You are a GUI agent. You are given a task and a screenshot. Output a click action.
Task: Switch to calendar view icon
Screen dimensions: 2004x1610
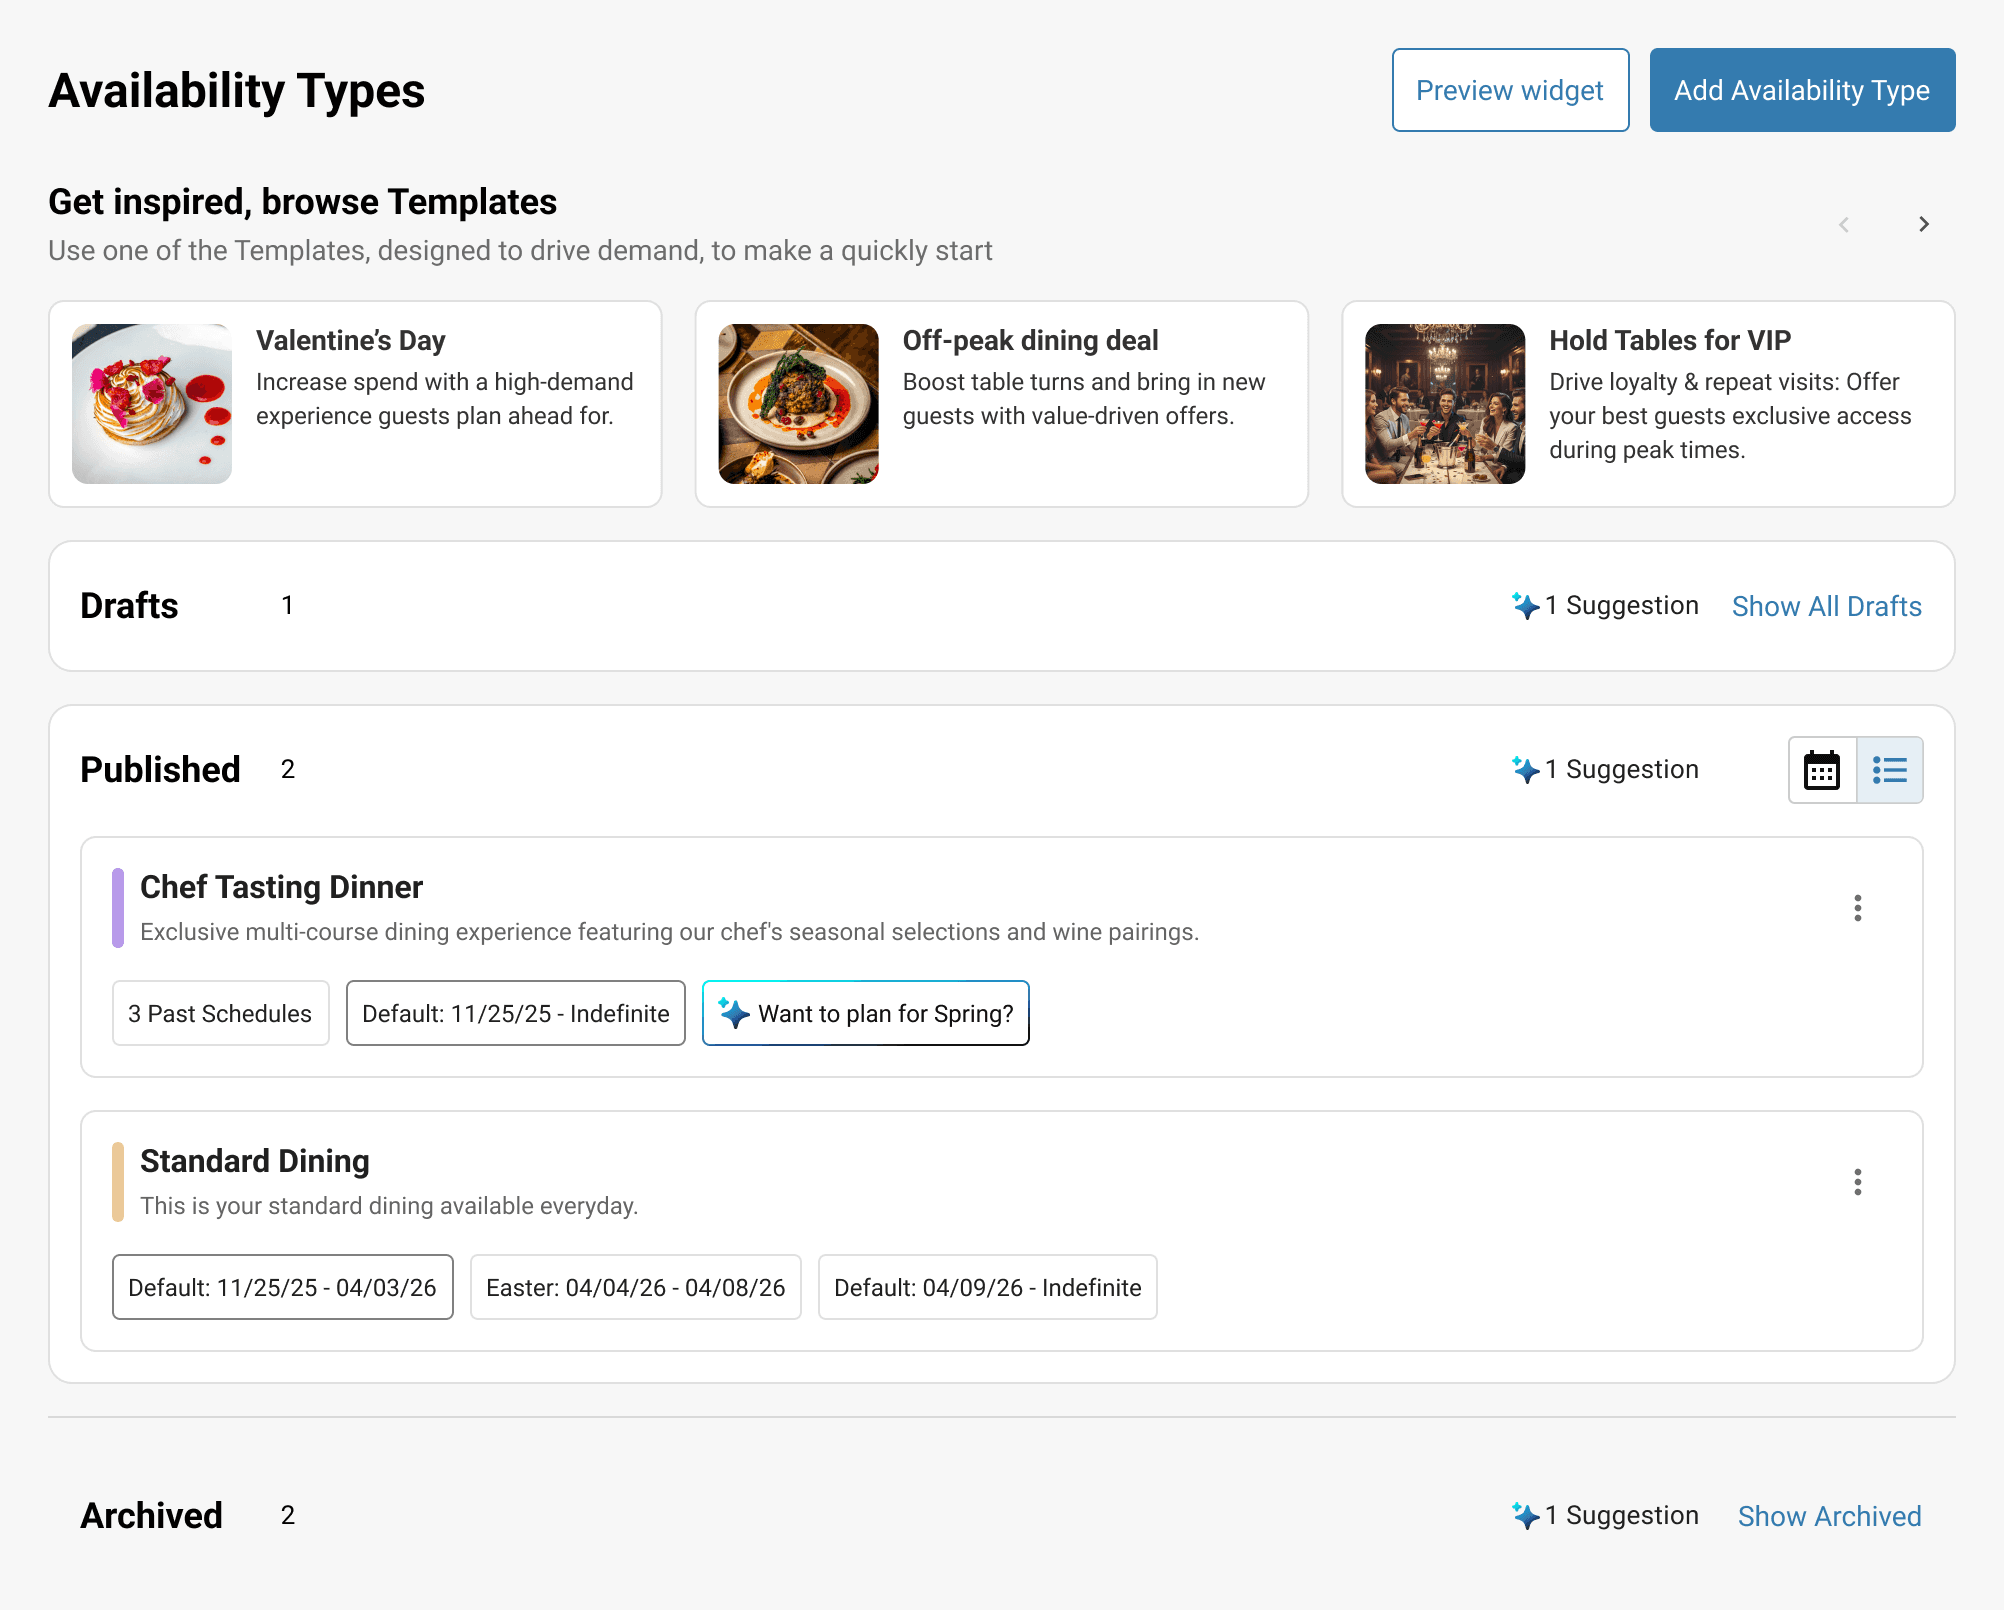1822,770
